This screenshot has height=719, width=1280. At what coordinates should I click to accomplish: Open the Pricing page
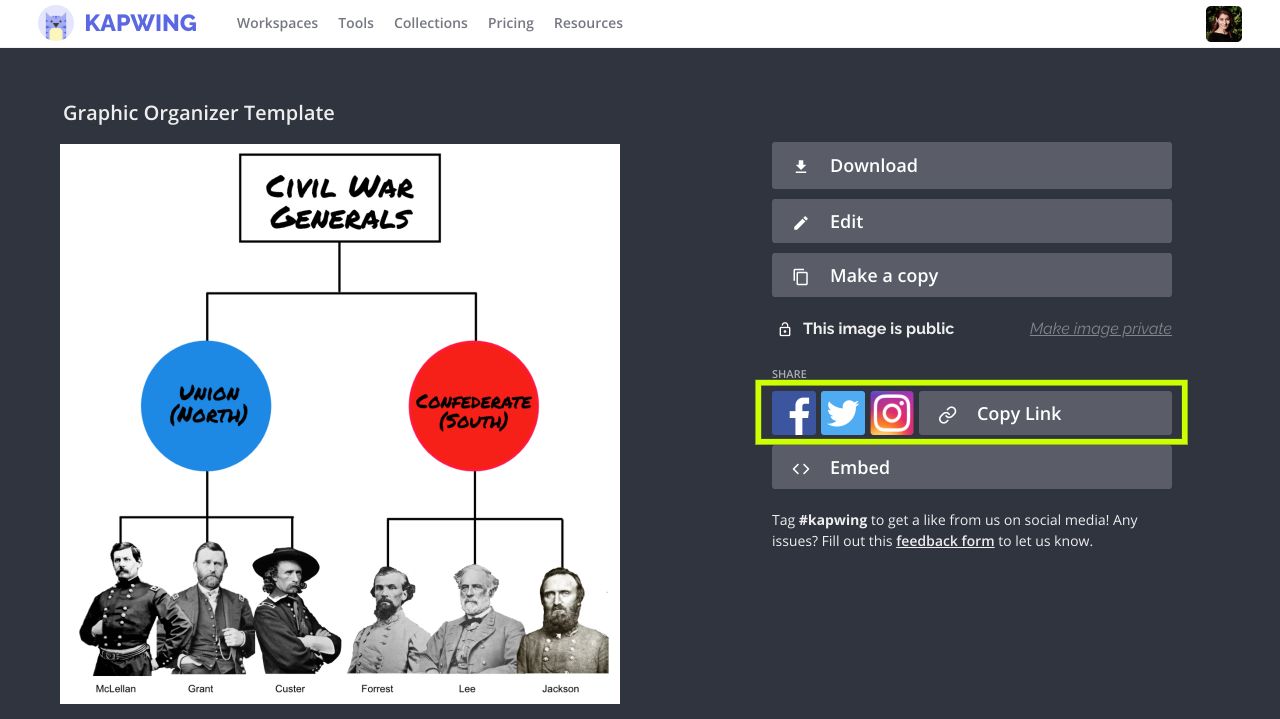click(510, 23)
